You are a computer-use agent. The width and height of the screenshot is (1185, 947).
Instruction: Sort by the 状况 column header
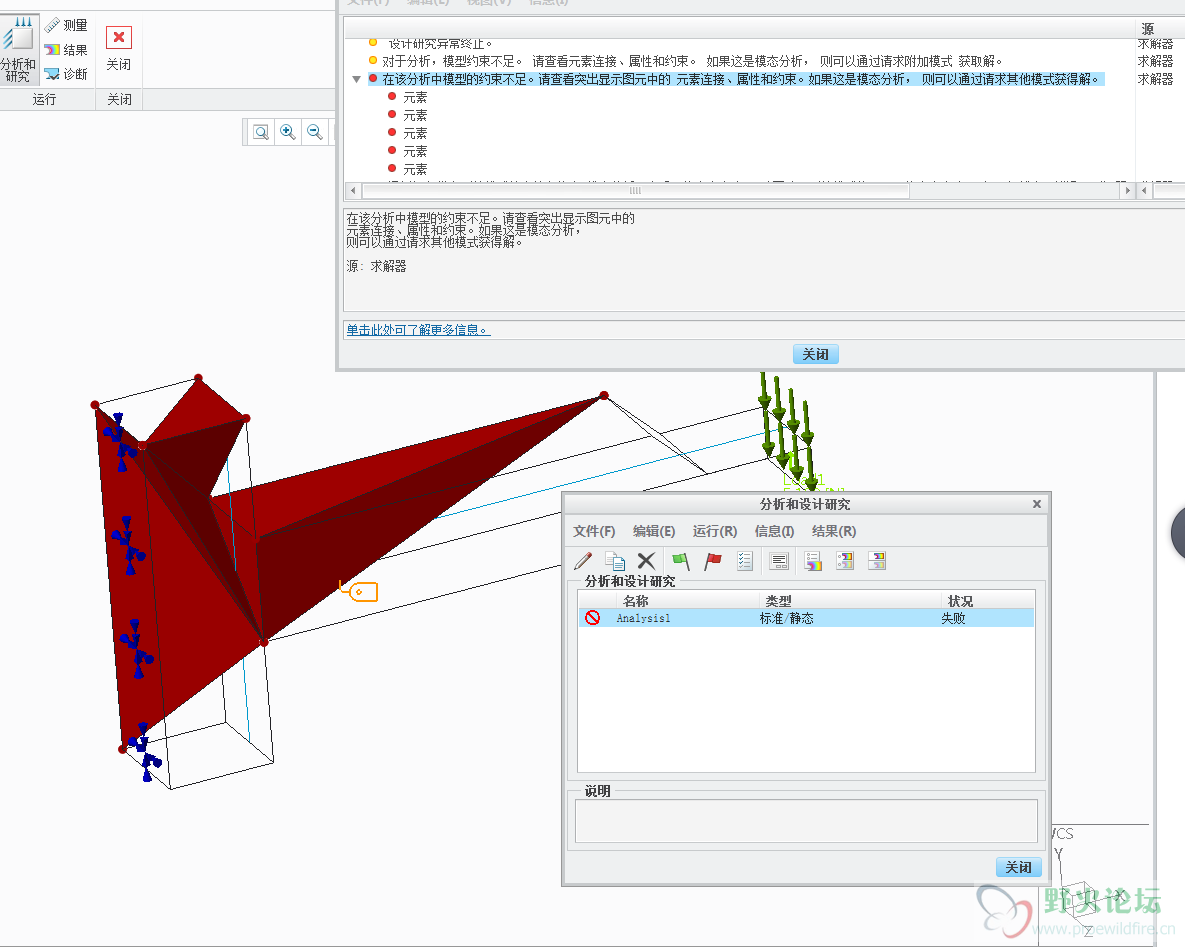961,601
